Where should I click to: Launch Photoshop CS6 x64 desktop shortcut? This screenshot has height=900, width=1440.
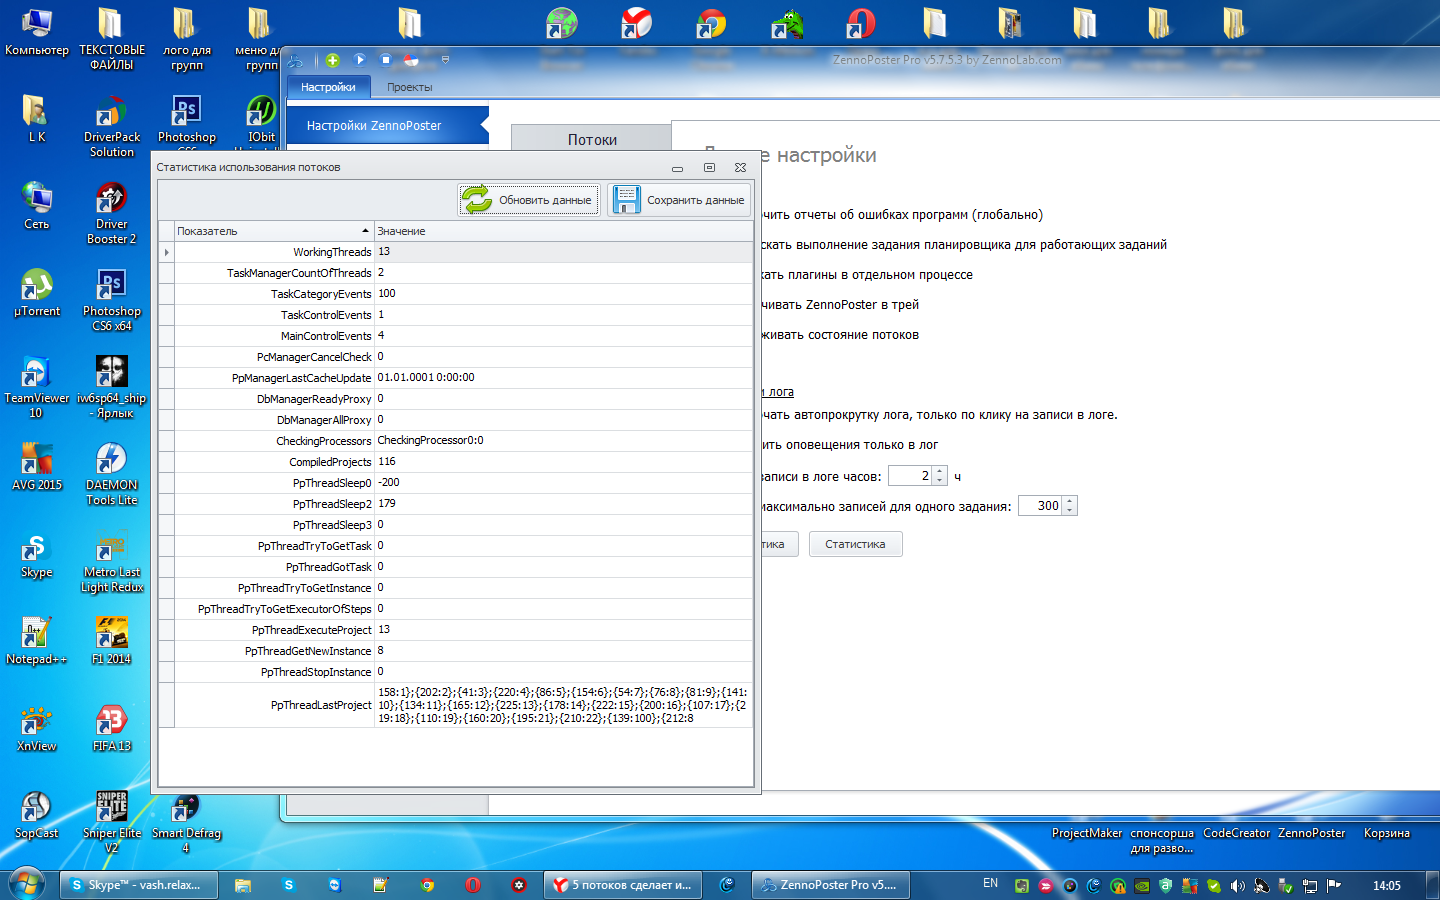coord(111,300)
